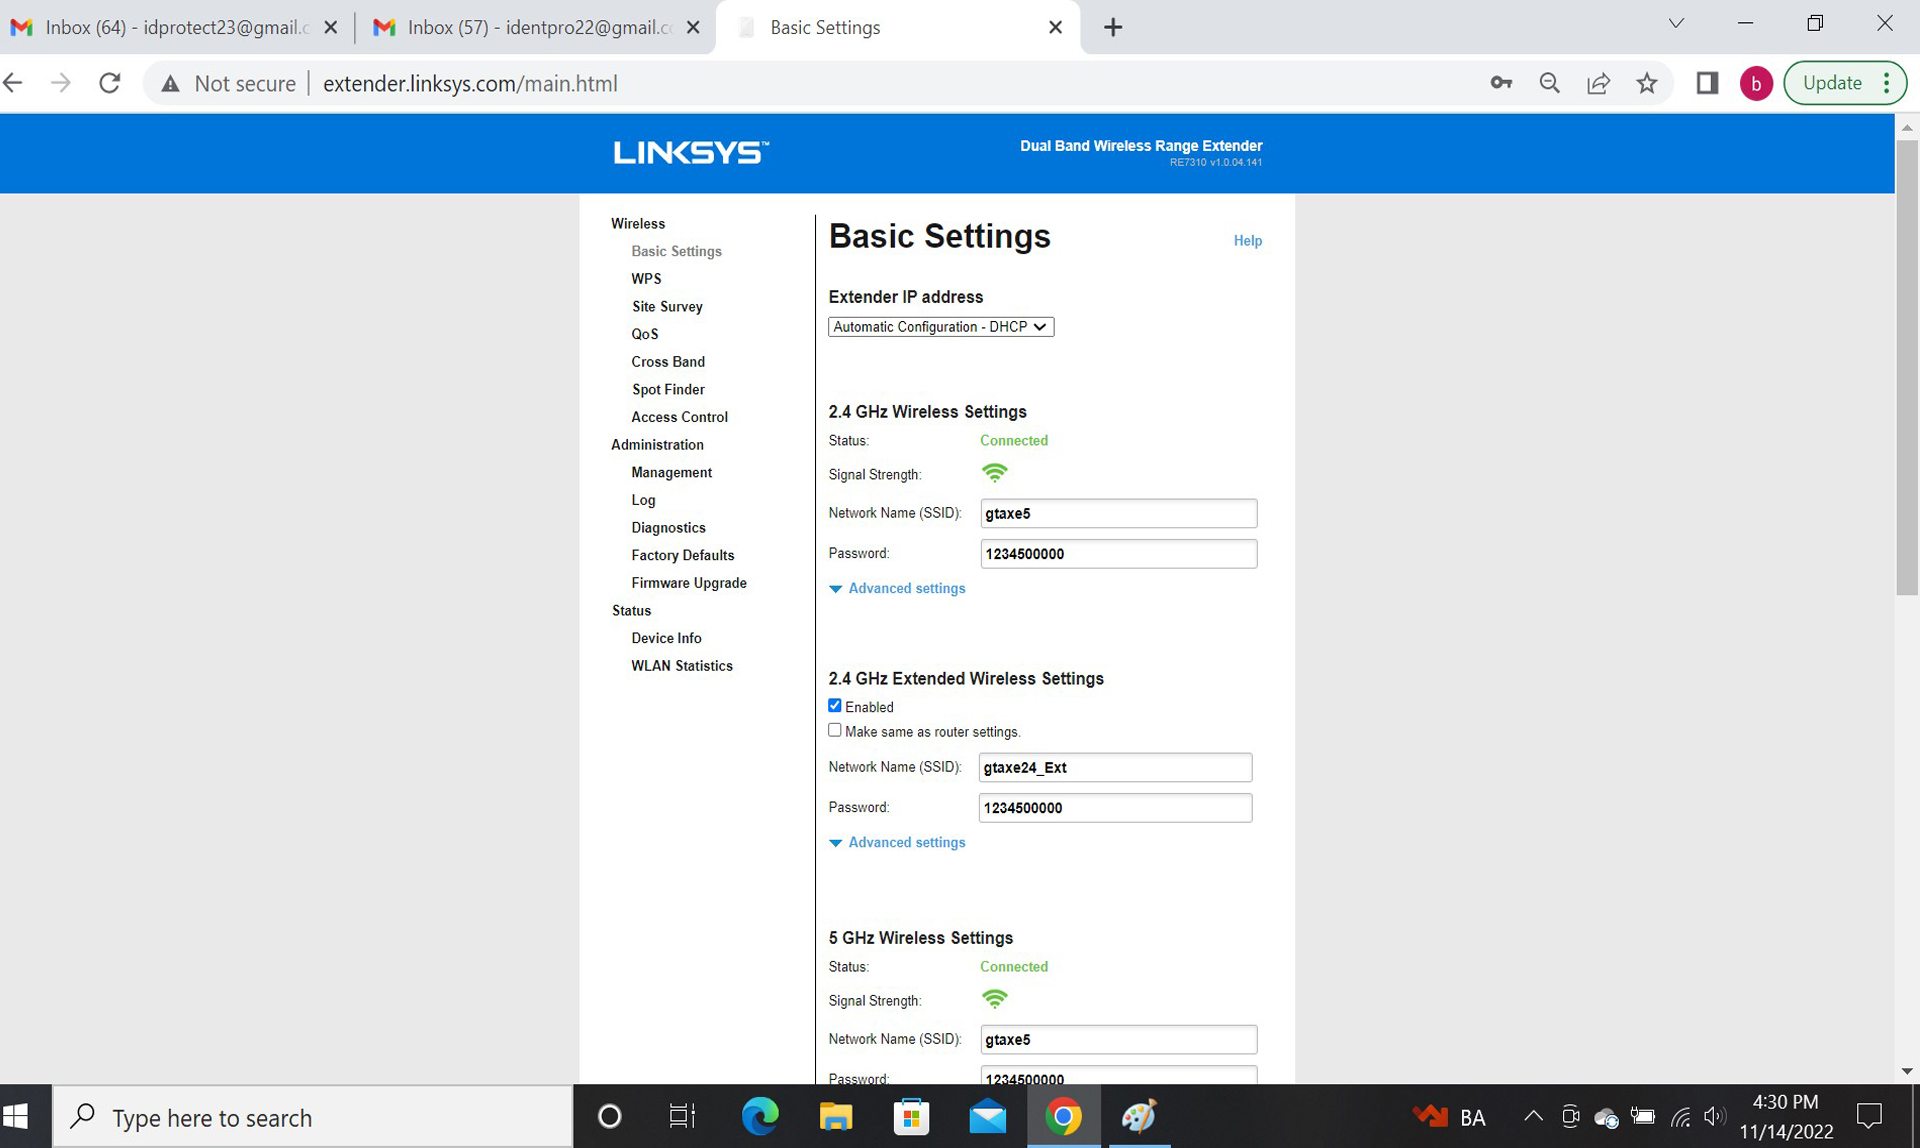Click the browser forward arrow
1920x1148 pixels.
pos(60,84)
